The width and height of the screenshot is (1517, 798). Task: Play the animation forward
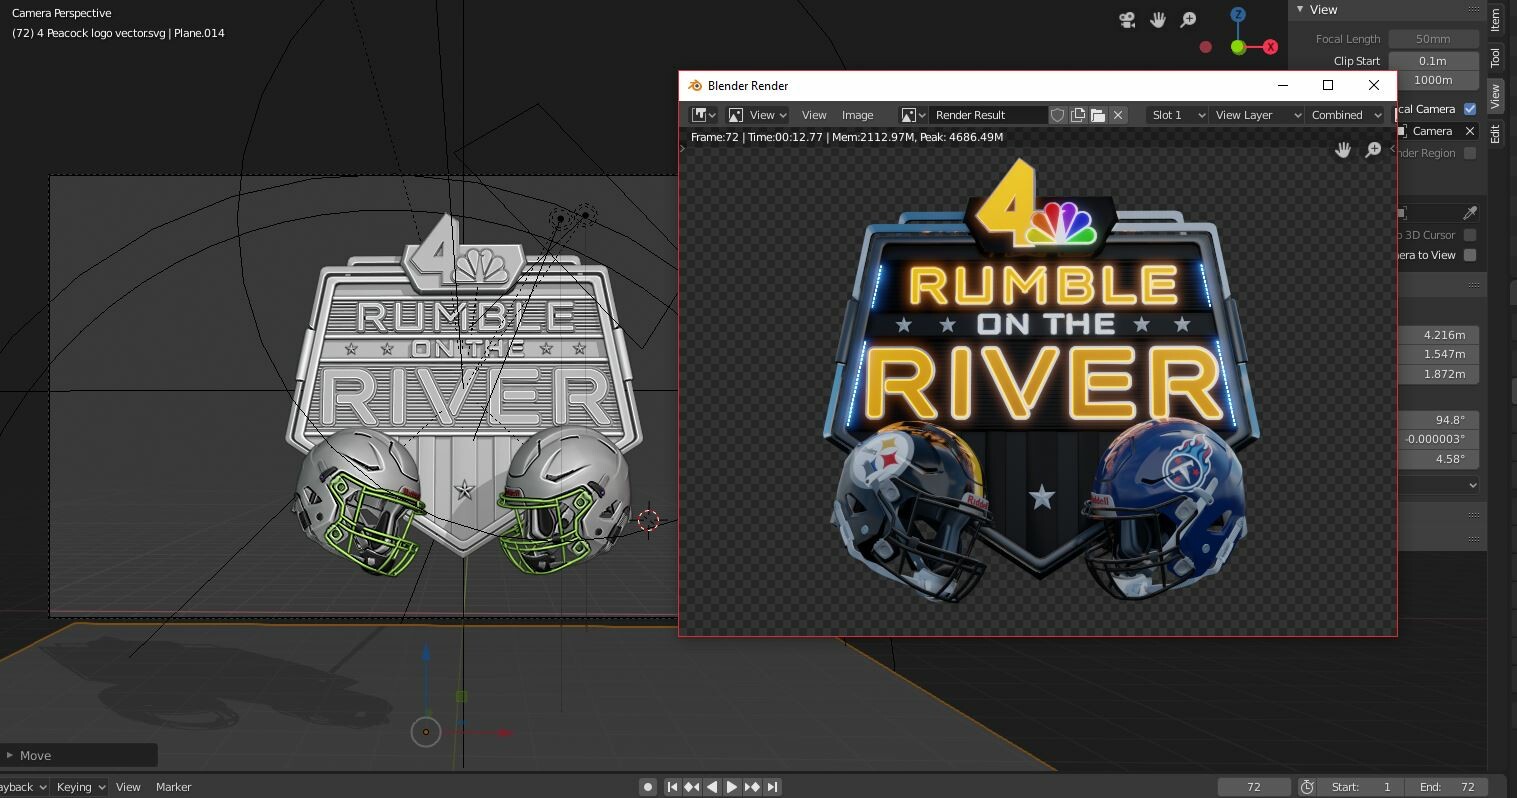coord(732,787)
